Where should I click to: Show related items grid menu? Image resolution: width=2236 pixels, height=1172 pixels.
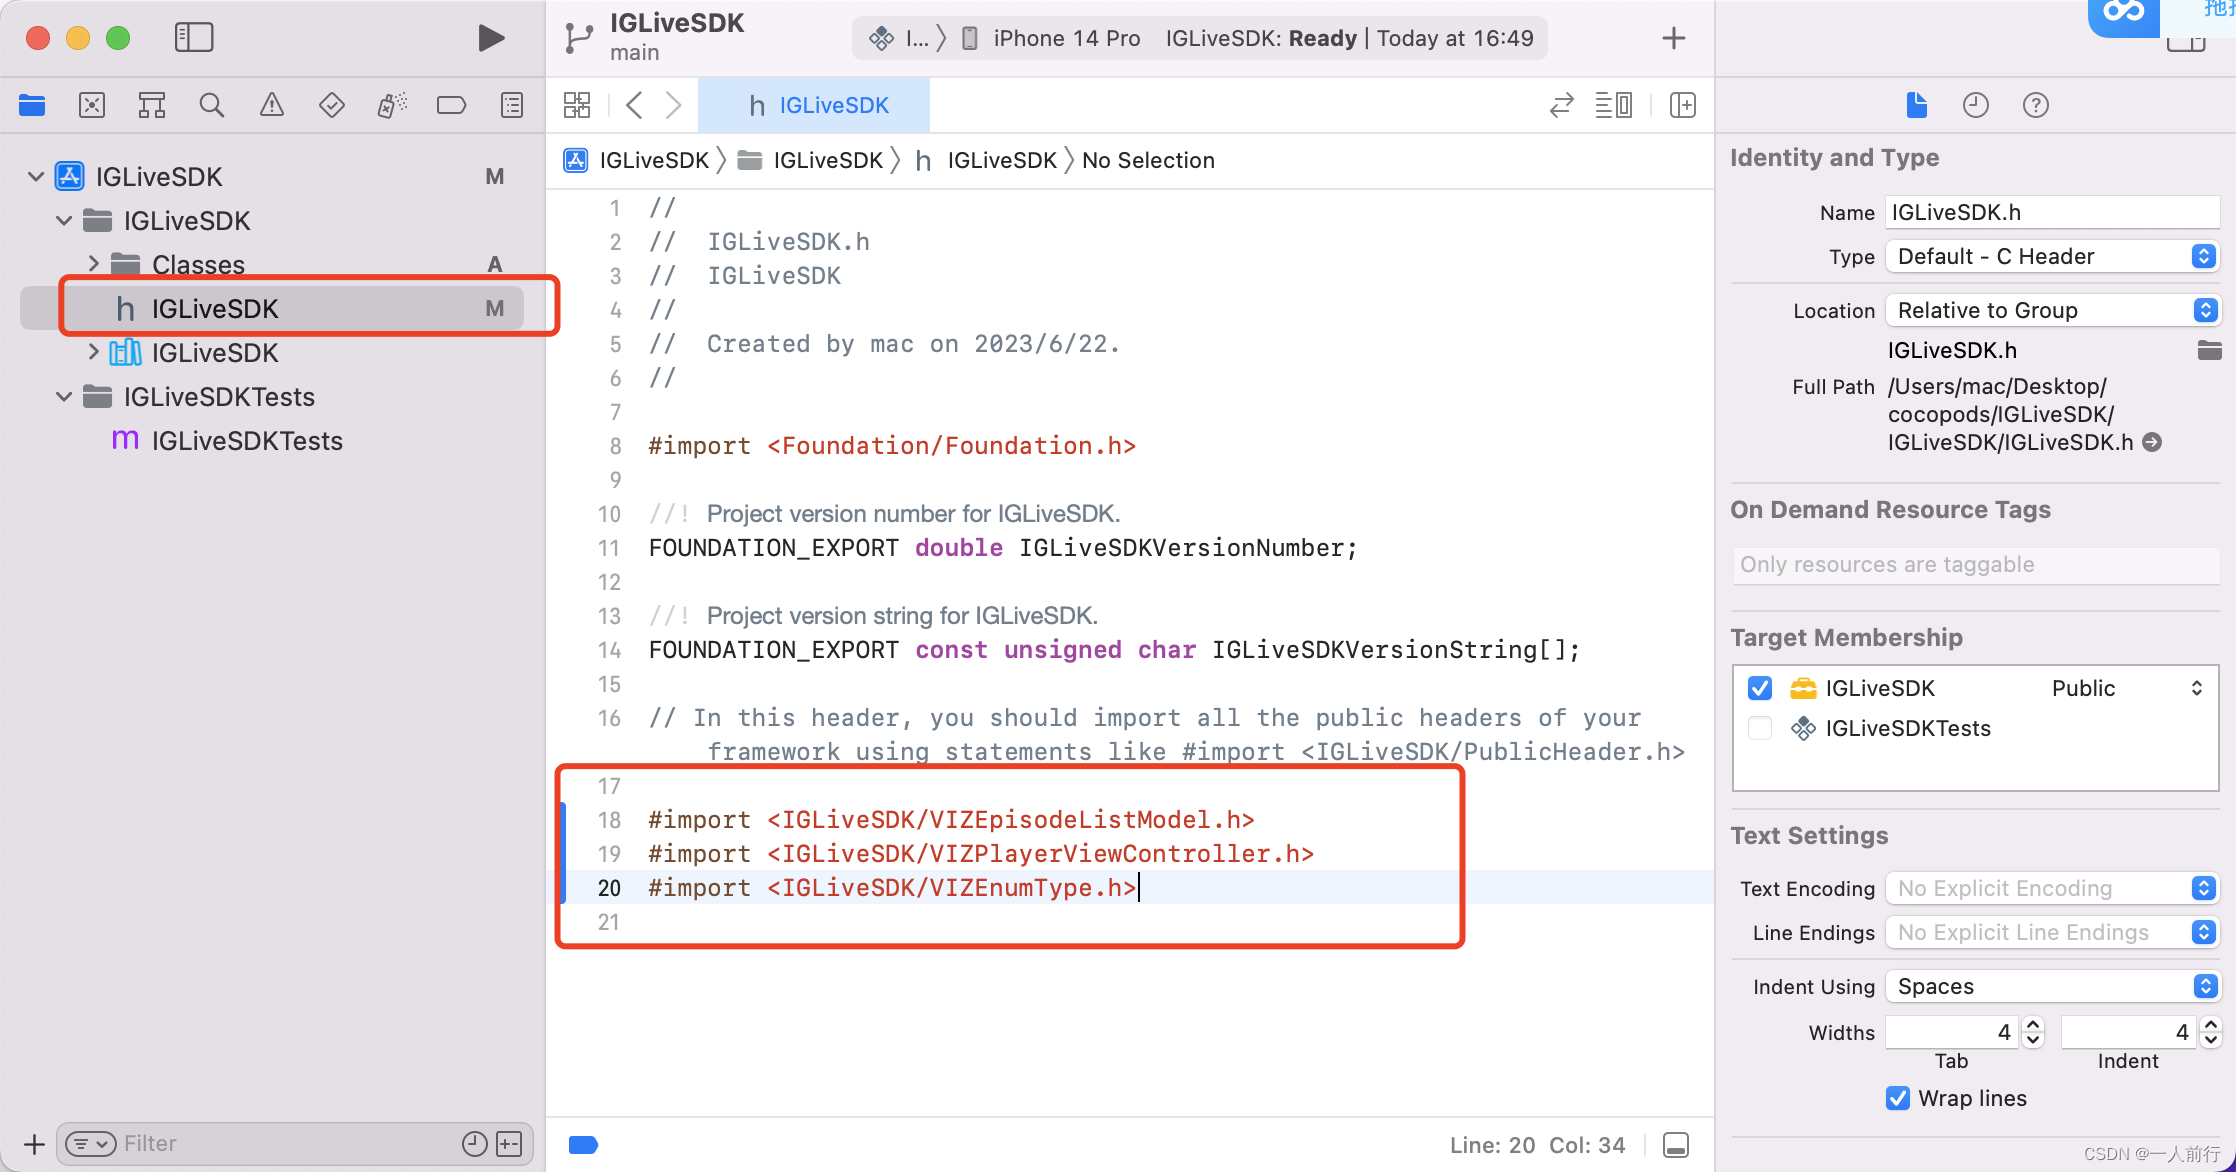coord(577,105)
